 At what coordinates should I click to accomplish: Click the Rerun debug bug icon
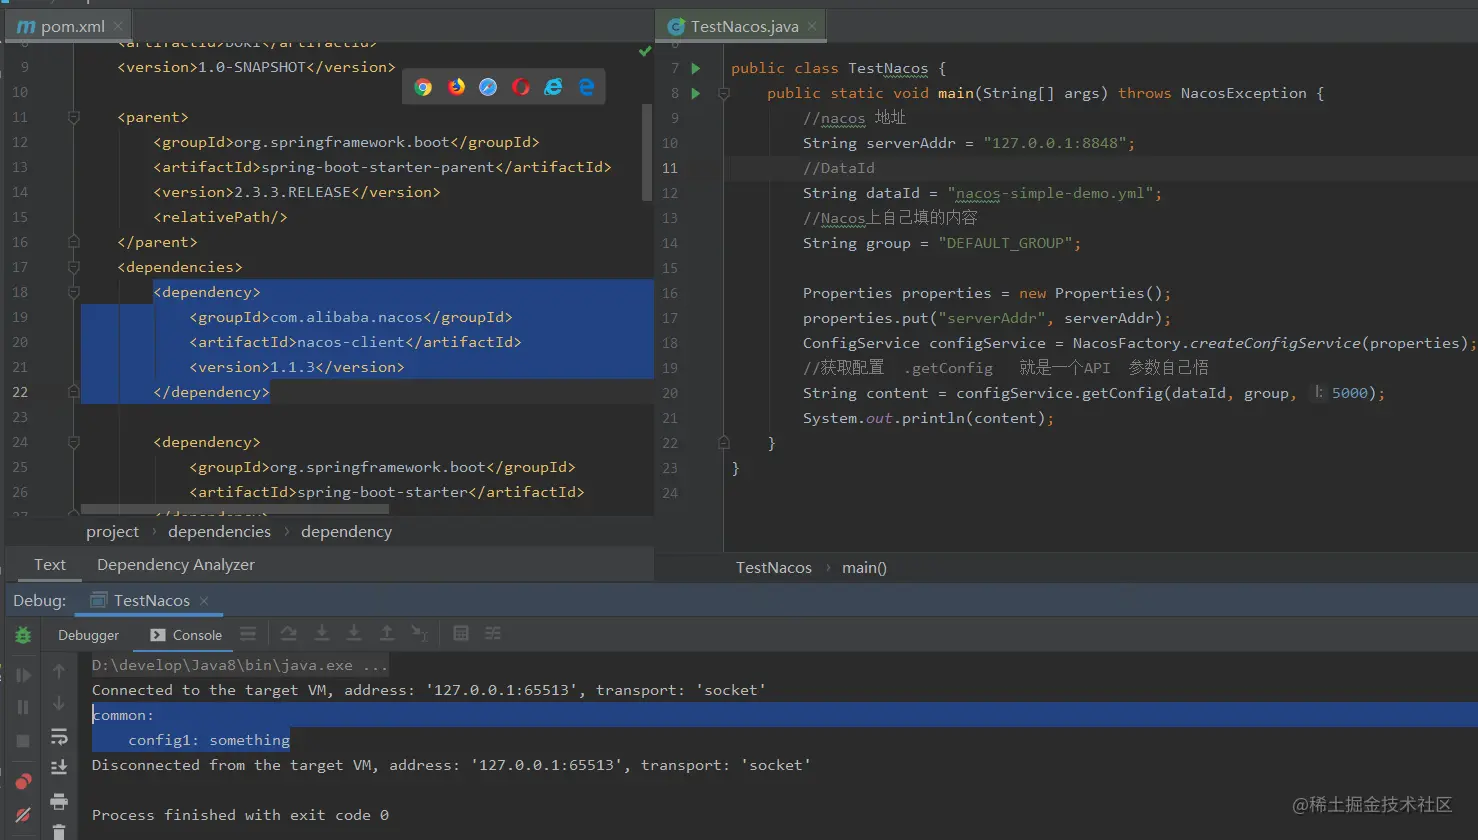23,635
